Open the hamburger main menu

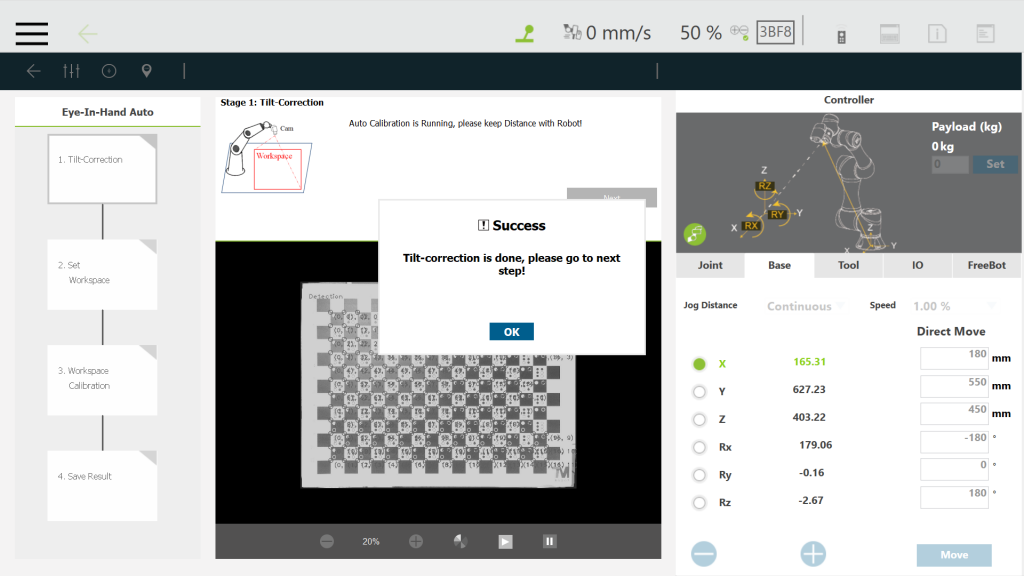point(31,33)
